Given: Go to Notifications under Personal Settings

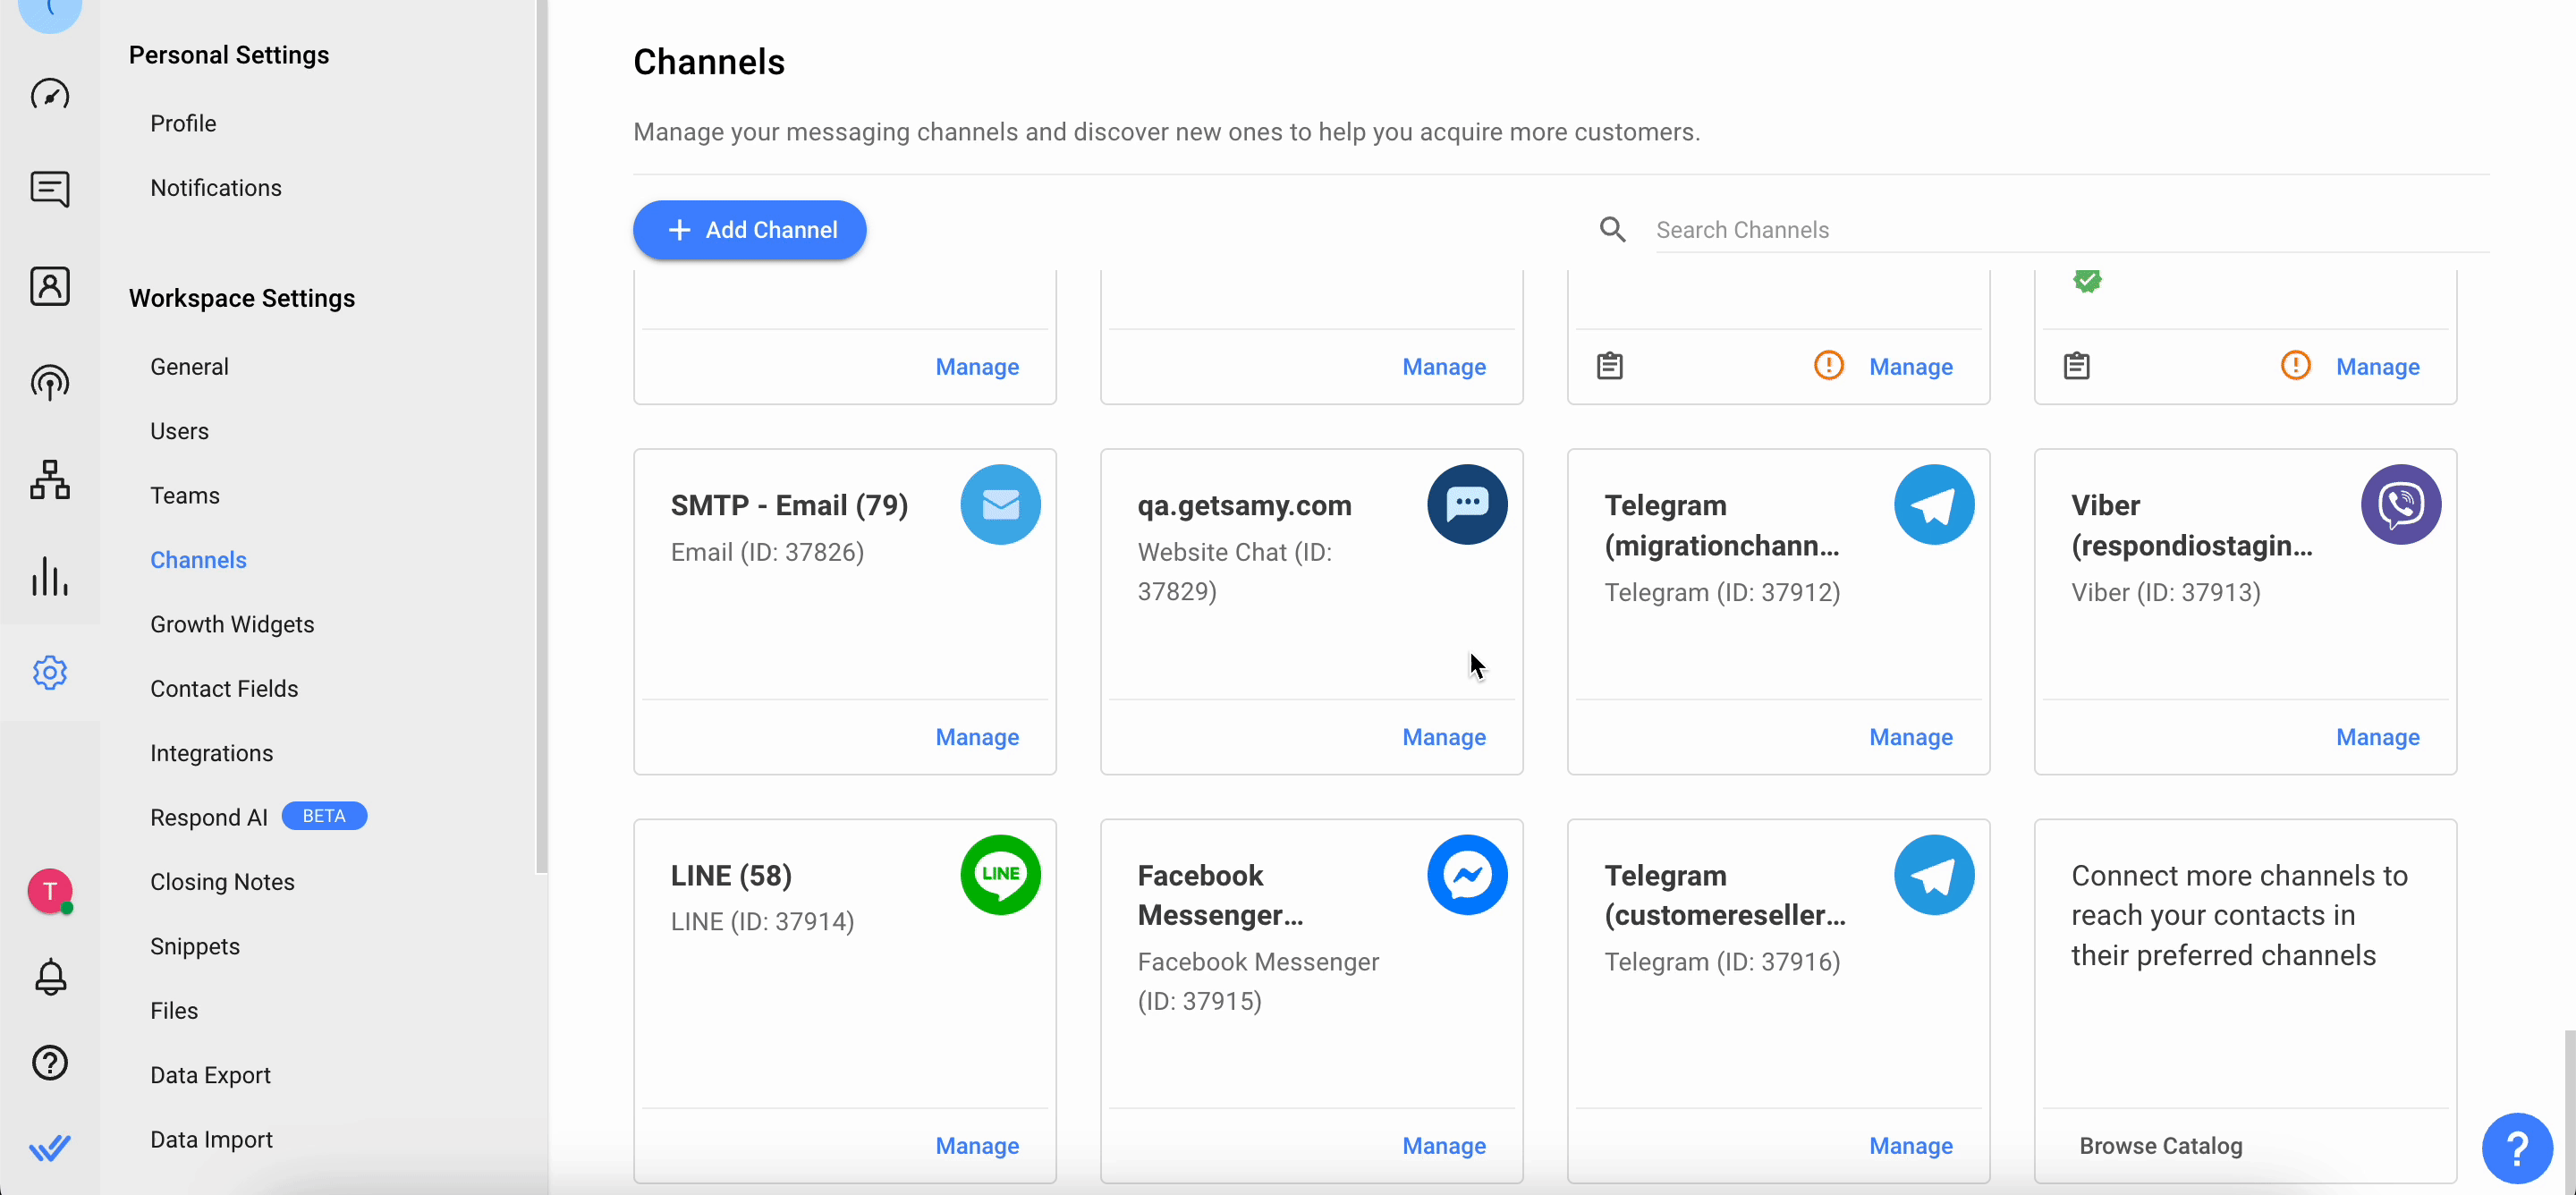Looking at the screenshot, I should tap(216, 188).
